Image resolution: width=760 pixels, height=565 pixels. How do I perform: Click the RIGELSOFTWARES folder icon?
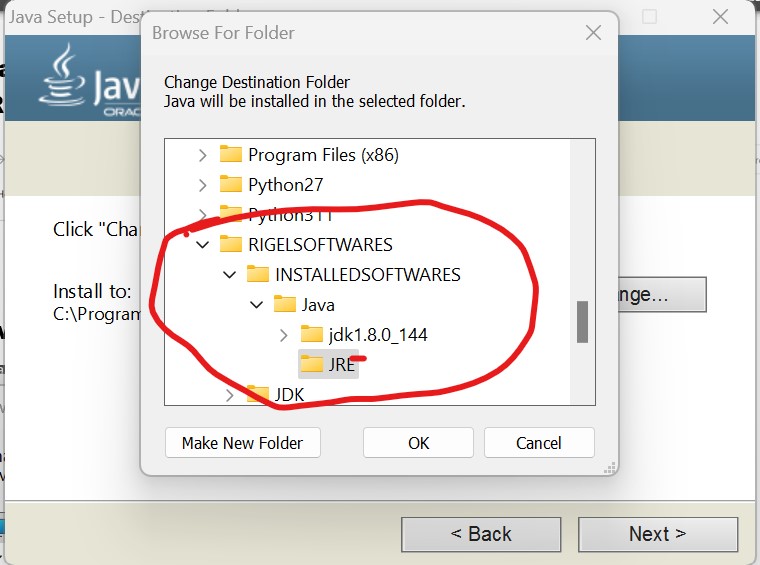(x=231, y=244)
